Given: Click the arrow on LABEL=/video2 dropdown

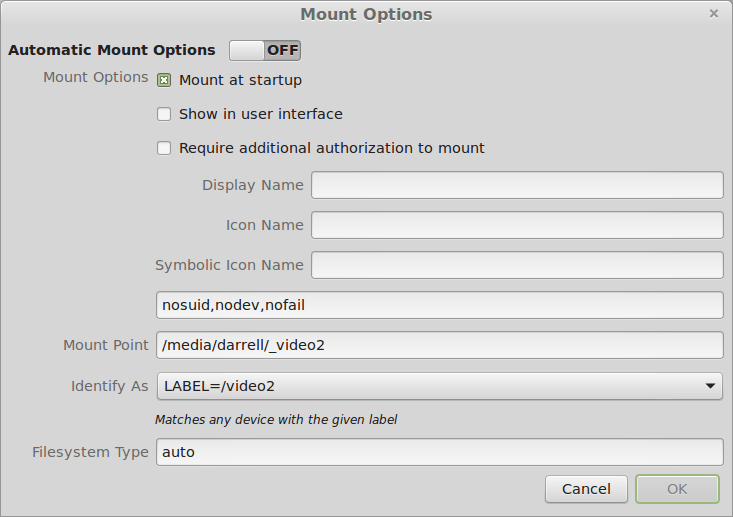Looking at the screenshot, I should tap(710, 385).
